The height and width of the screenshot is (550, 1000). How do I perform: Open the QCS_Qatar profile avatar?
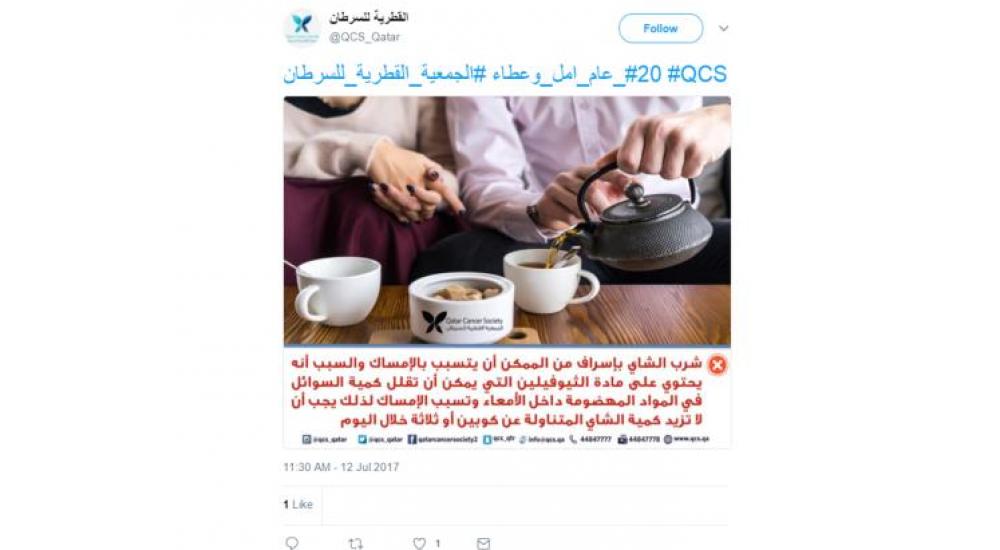[x=302, y=27]
